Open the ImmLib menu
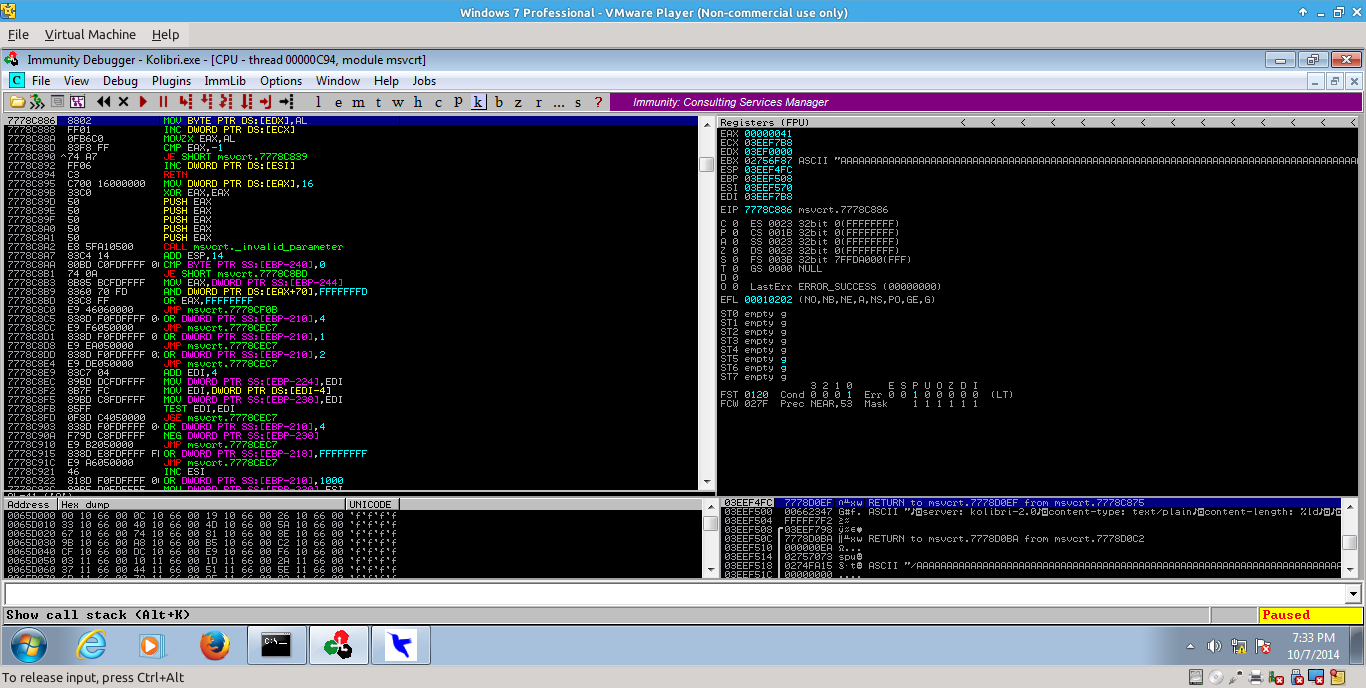 tap(225, 81)
